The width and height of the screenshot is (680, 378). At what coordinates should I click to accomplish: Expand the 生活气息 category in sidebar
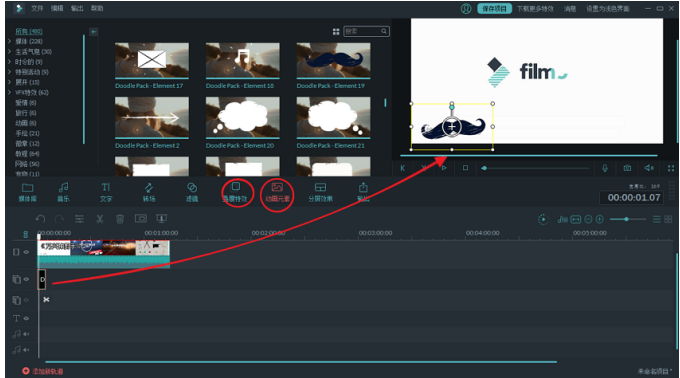pos(10,52)
